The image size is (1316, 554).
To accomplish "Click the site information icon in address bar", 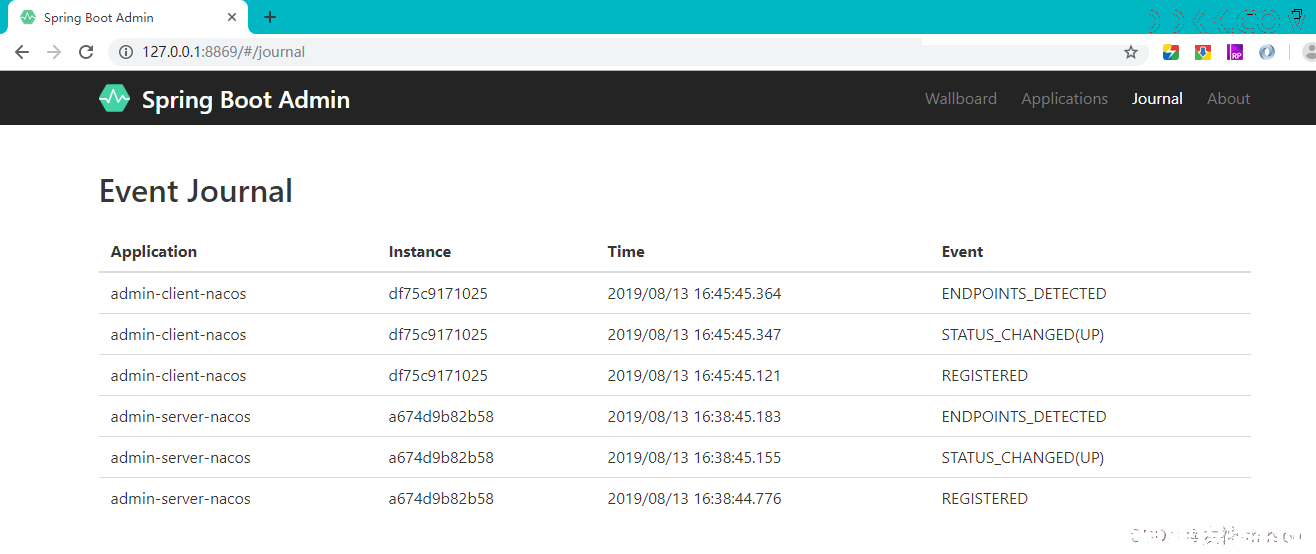I will [126, 52].
